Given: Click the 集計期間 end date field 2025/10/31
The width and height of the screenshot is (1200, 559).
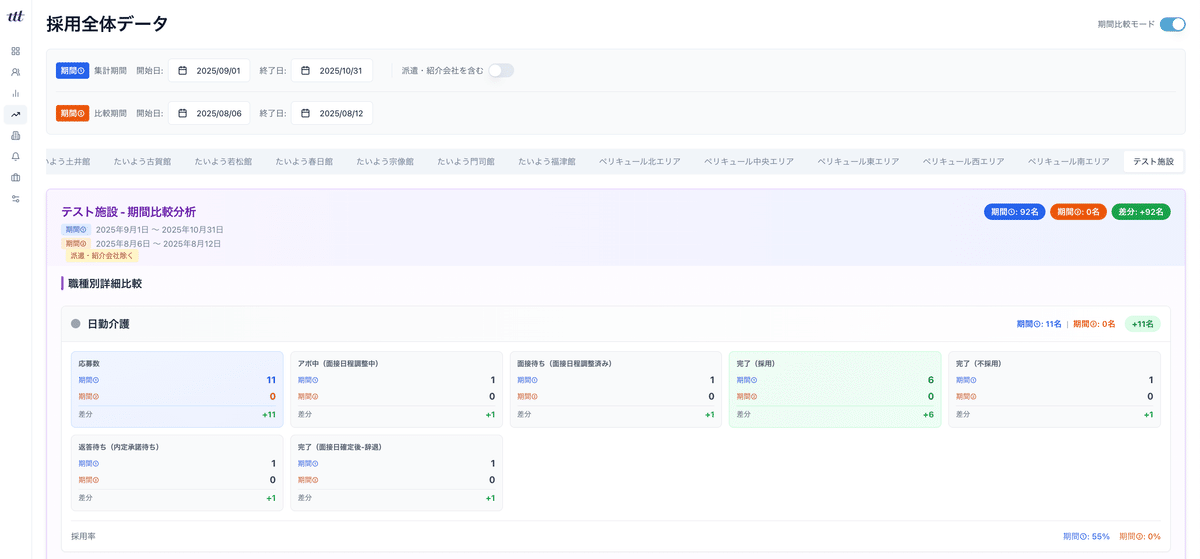Looking at the screenshot, I should click(x=332, y=71).
